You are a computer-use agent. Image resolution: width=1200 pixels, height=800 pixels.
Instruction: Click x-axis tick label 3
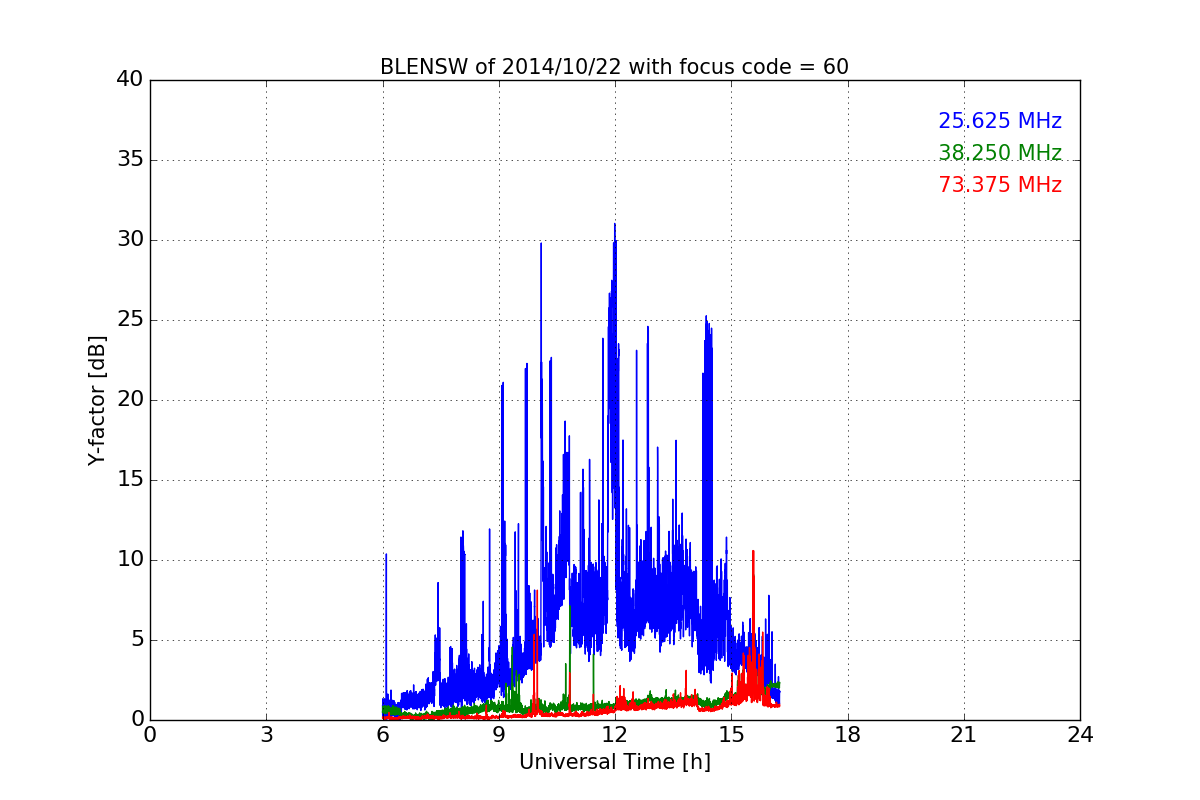click(266, 735)
